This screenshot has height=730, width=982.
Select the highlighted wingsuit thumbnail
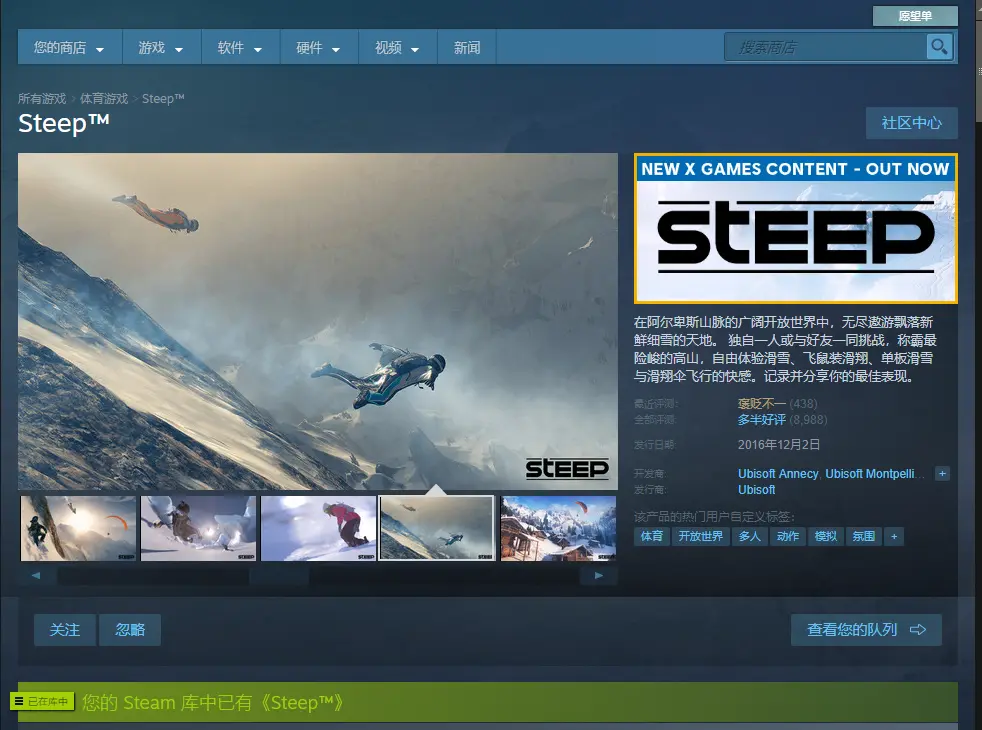pyautogui.click(x=437, y=528)
